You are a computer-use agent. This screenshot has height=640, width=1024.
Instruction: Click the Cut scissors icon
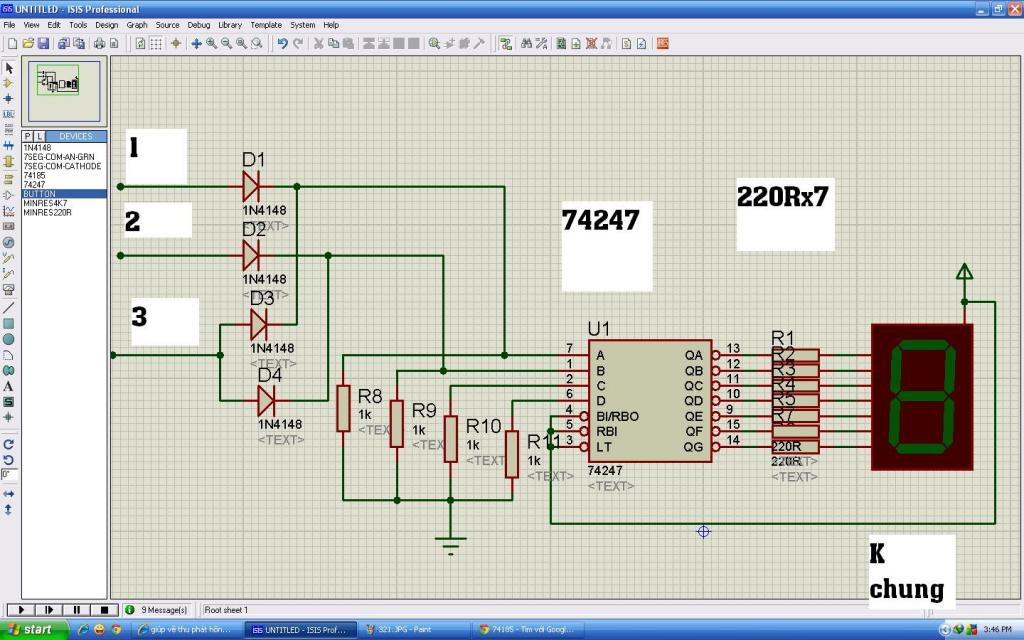319,44
